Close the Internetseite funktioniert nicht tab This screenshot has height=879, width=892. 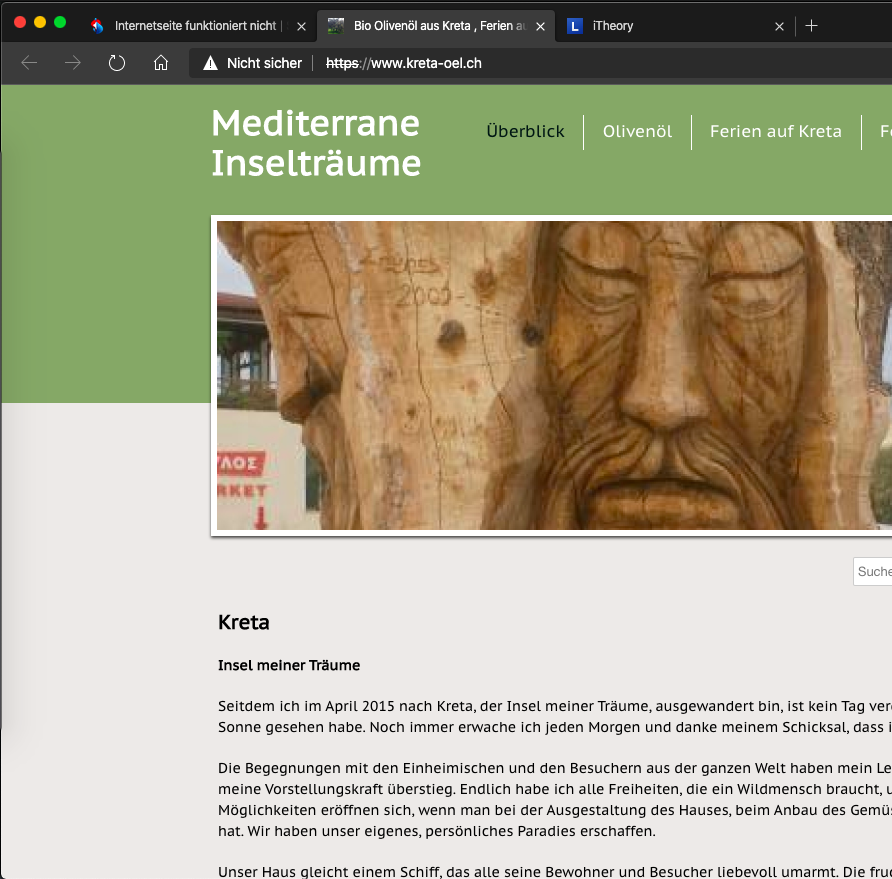pos(301,26)
